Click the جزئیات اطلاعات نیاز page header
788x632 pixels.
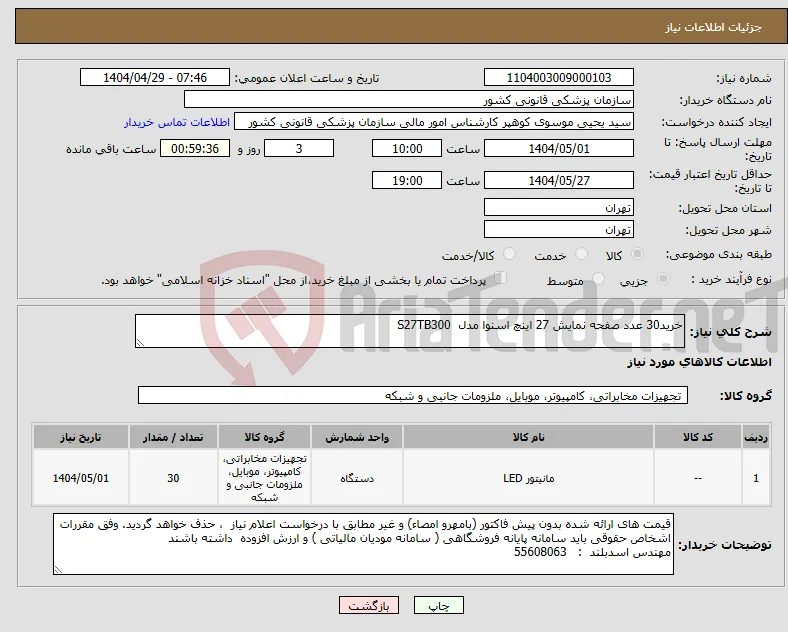pyautogui.click(x=714, y=27)
